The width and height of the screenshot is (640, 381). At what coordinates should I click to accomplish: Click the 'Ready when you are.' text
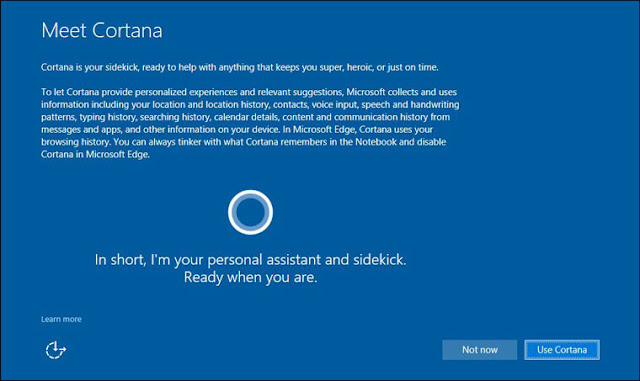pyautogui.click(x=250, y=278)
